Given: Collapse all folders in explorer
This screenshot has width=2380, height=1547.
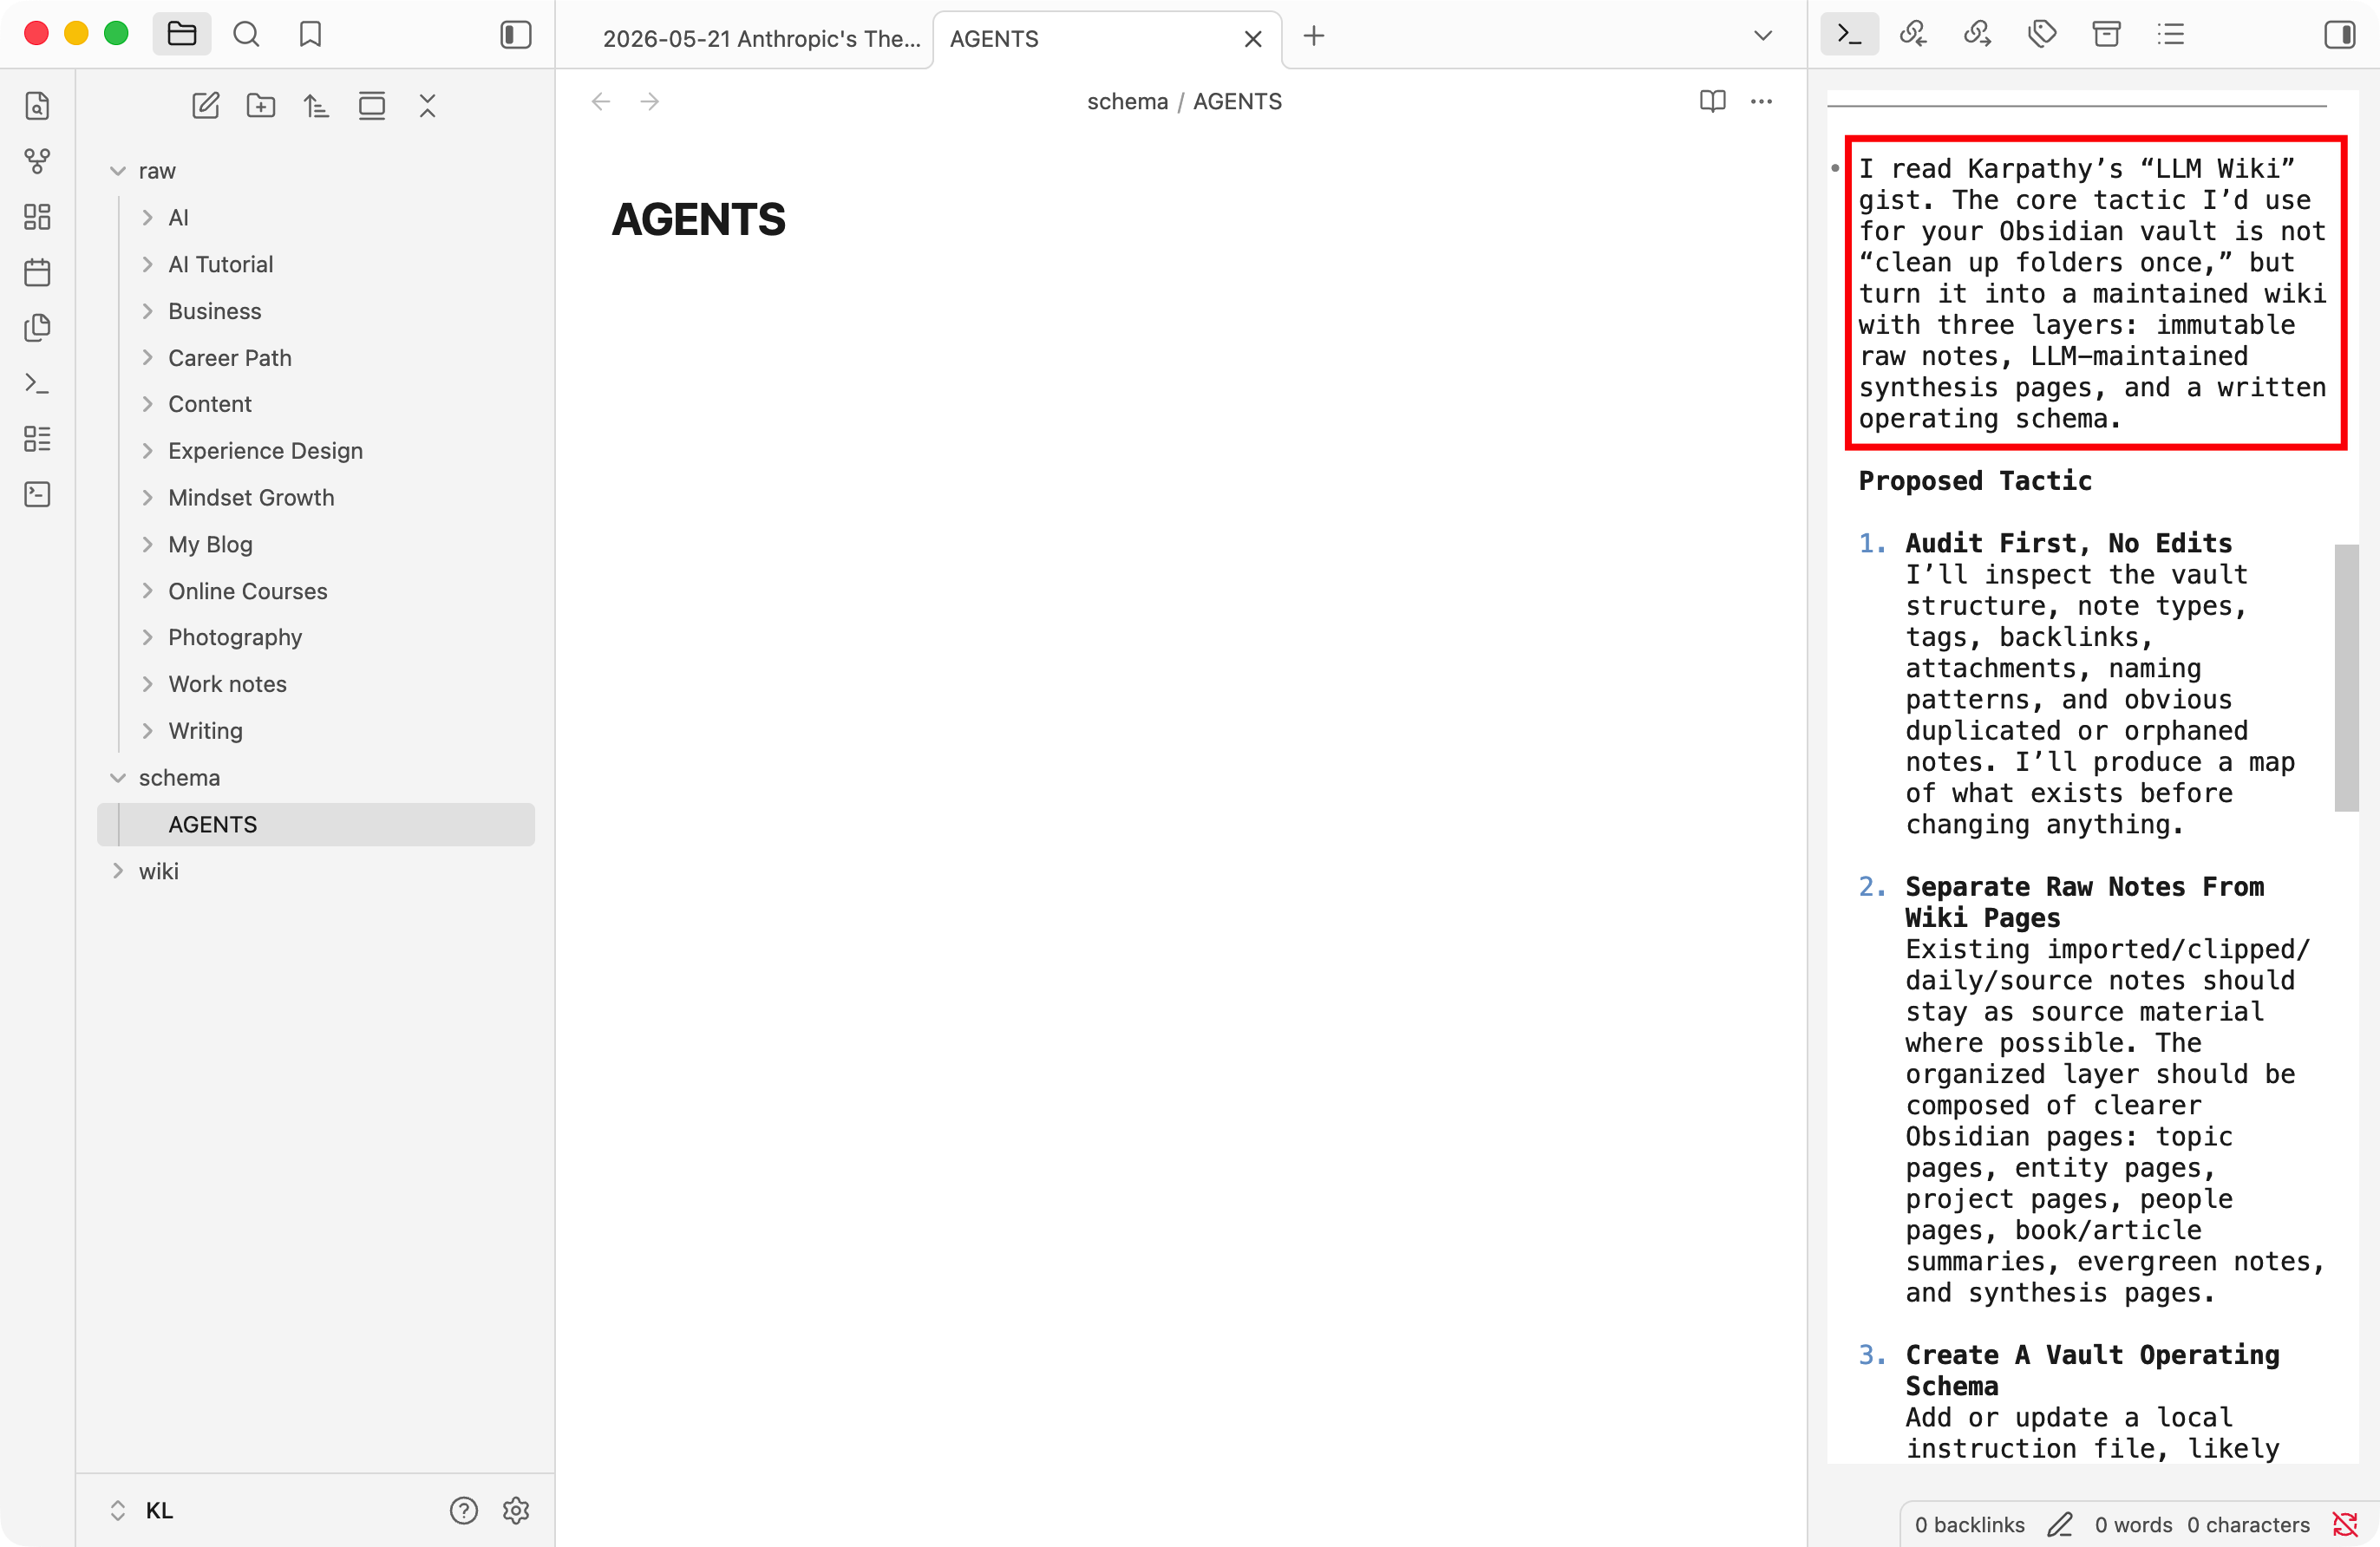Looking at the screenshot, I should (427, 106).
